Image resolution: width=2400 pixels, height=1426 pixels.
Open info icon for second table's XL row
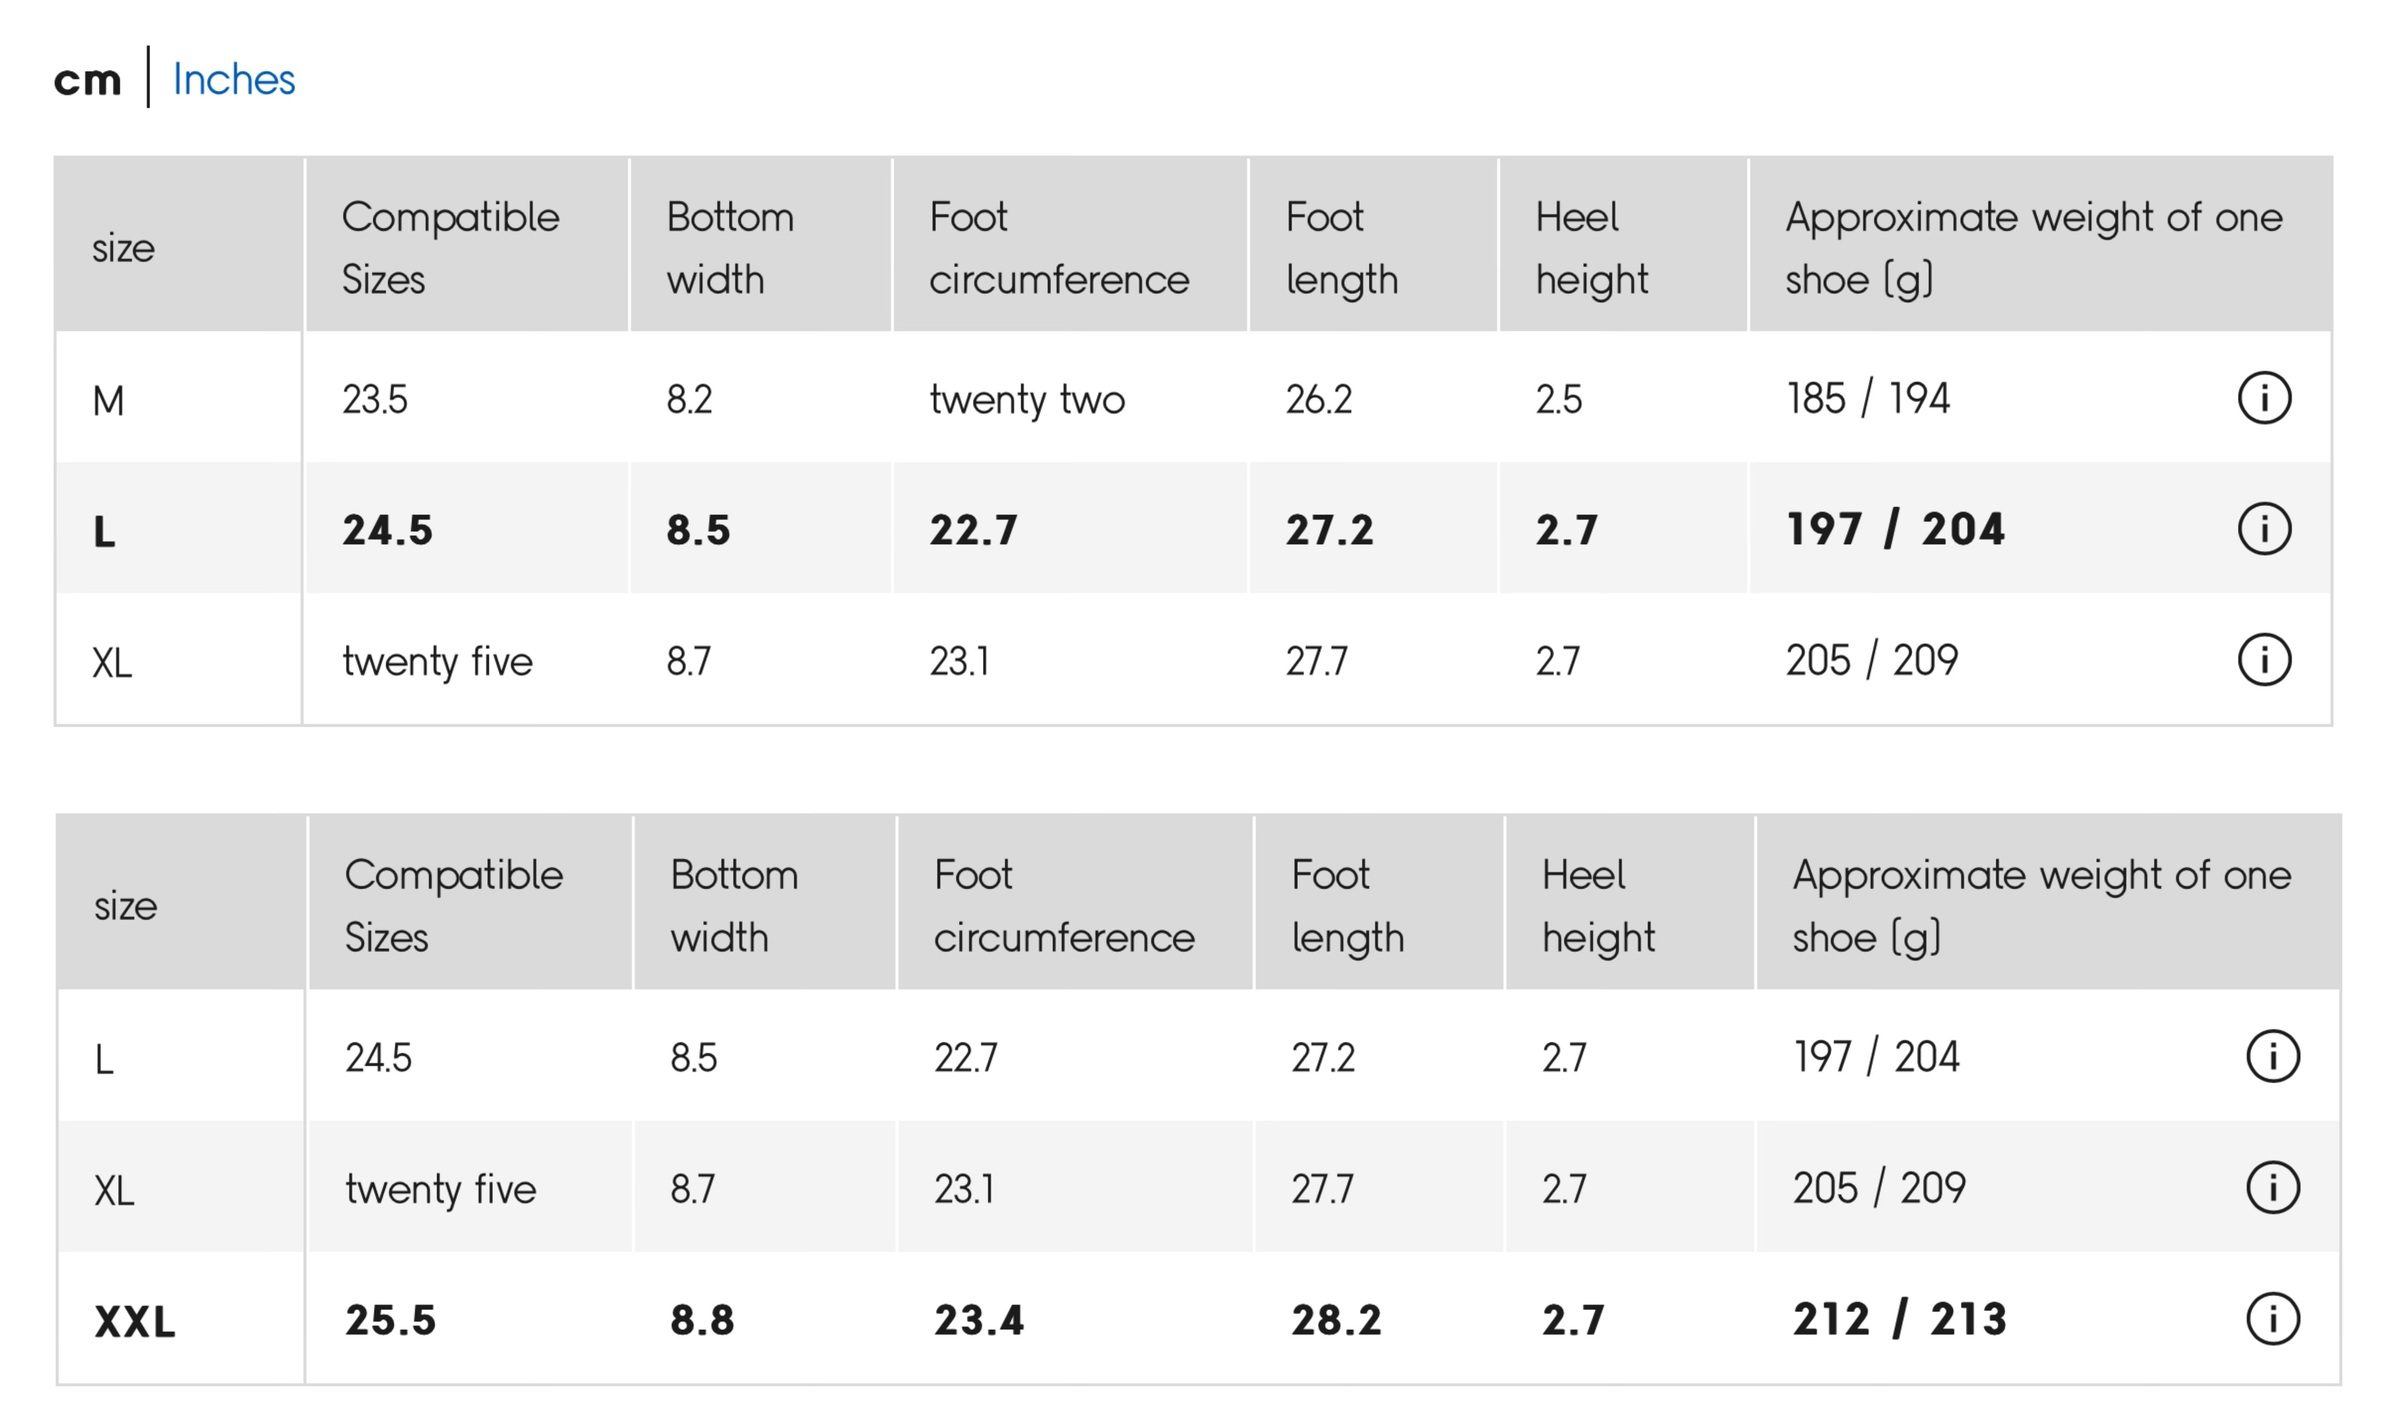point(2273,1188)
